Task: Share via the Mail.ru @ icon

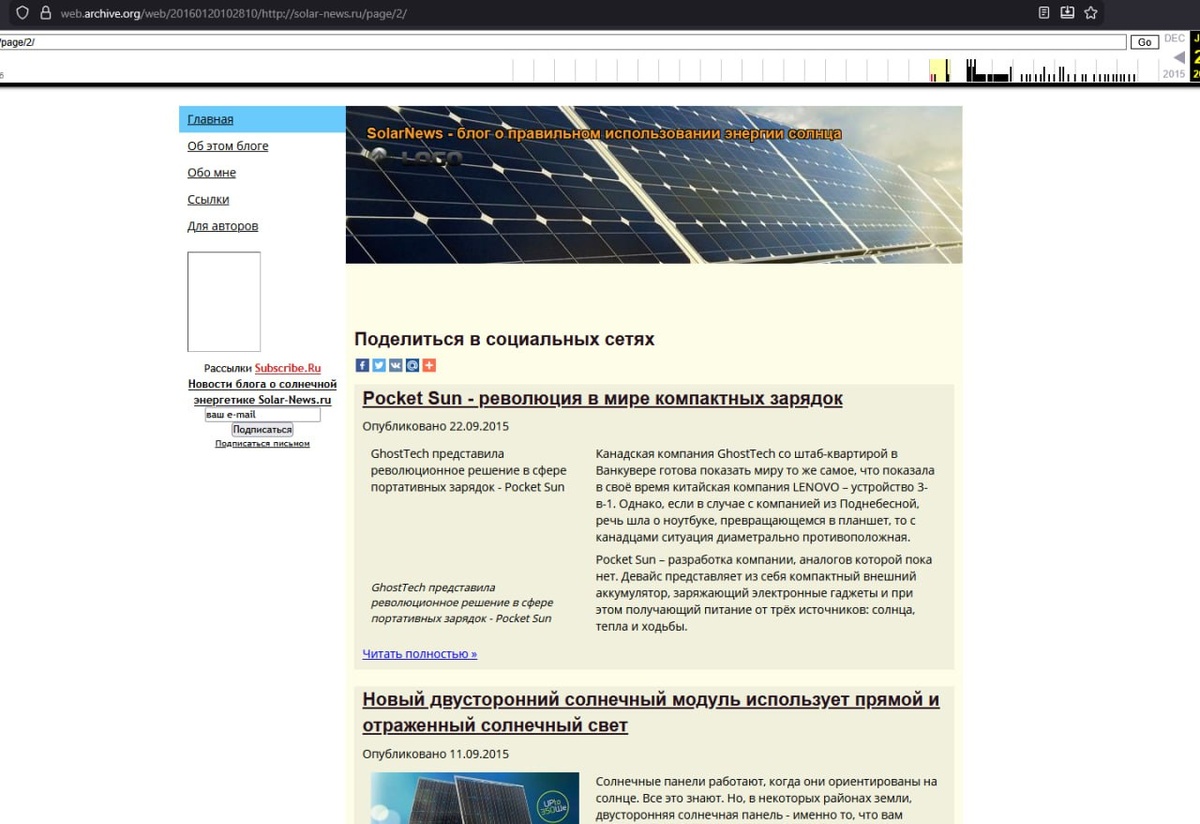Action: [x=412, y=365]
